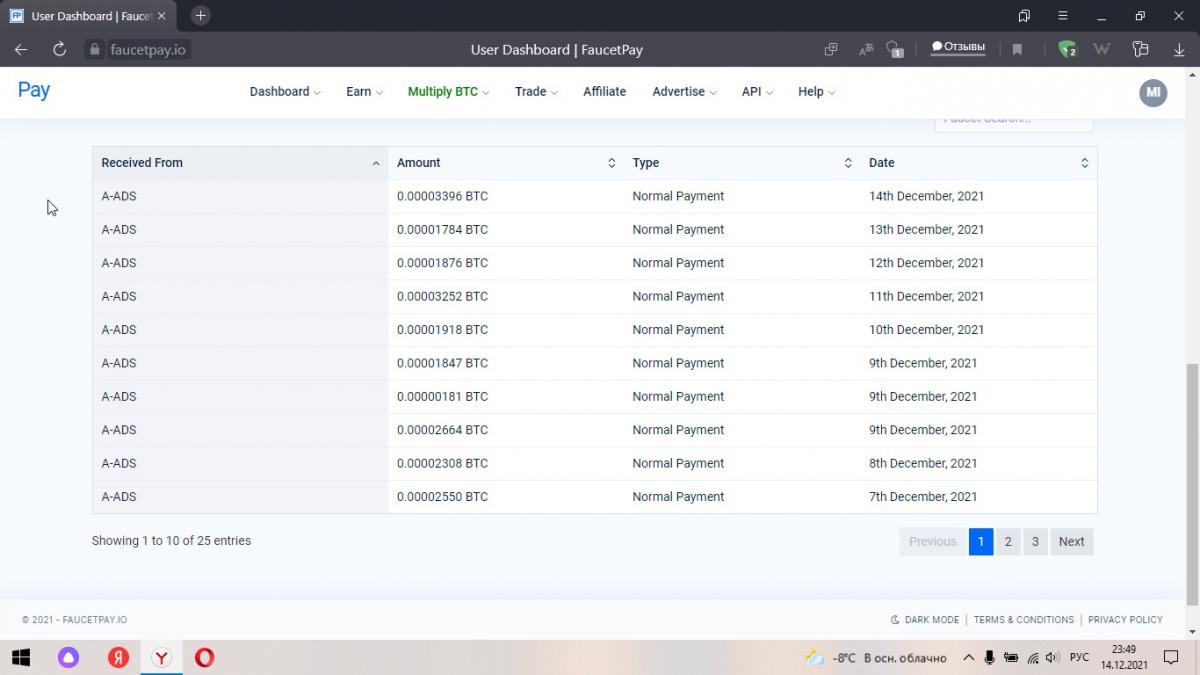Expand the API menu
The image size is (1200, 675).
coord(757,92)
